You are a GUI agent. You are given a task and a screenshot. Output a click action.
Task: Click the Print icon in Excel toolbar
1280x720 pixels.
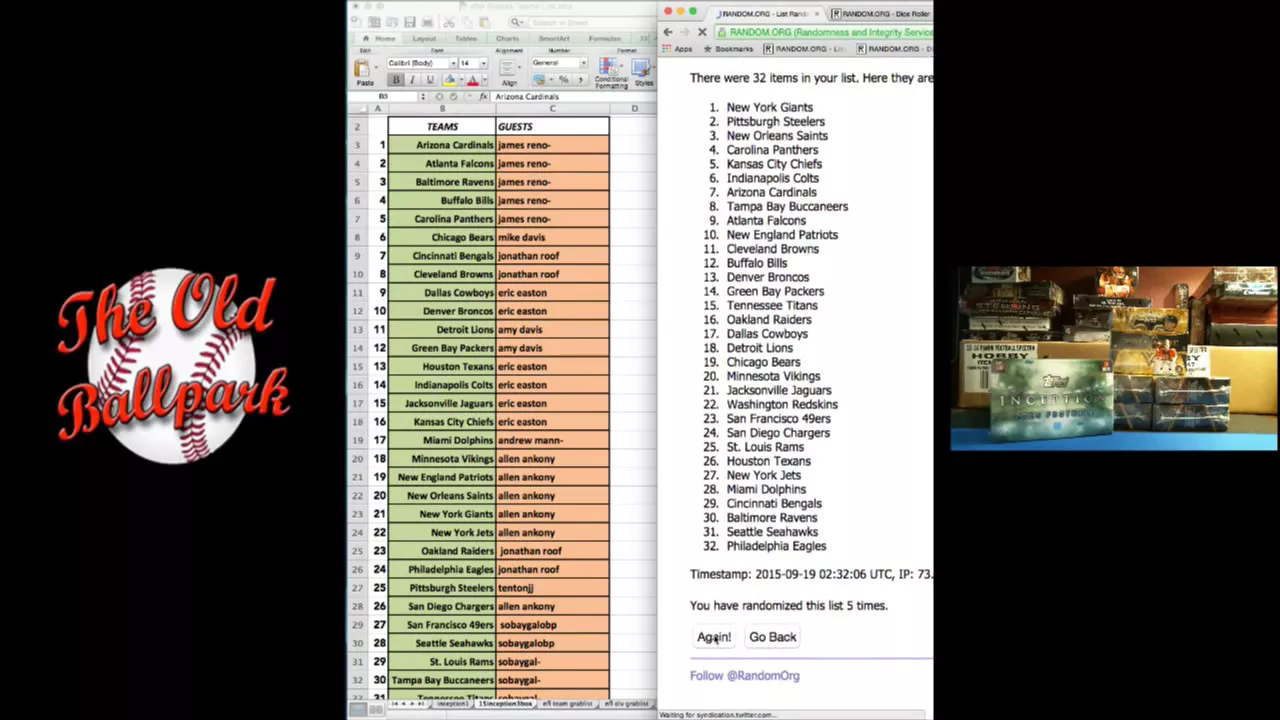point(427,22)
